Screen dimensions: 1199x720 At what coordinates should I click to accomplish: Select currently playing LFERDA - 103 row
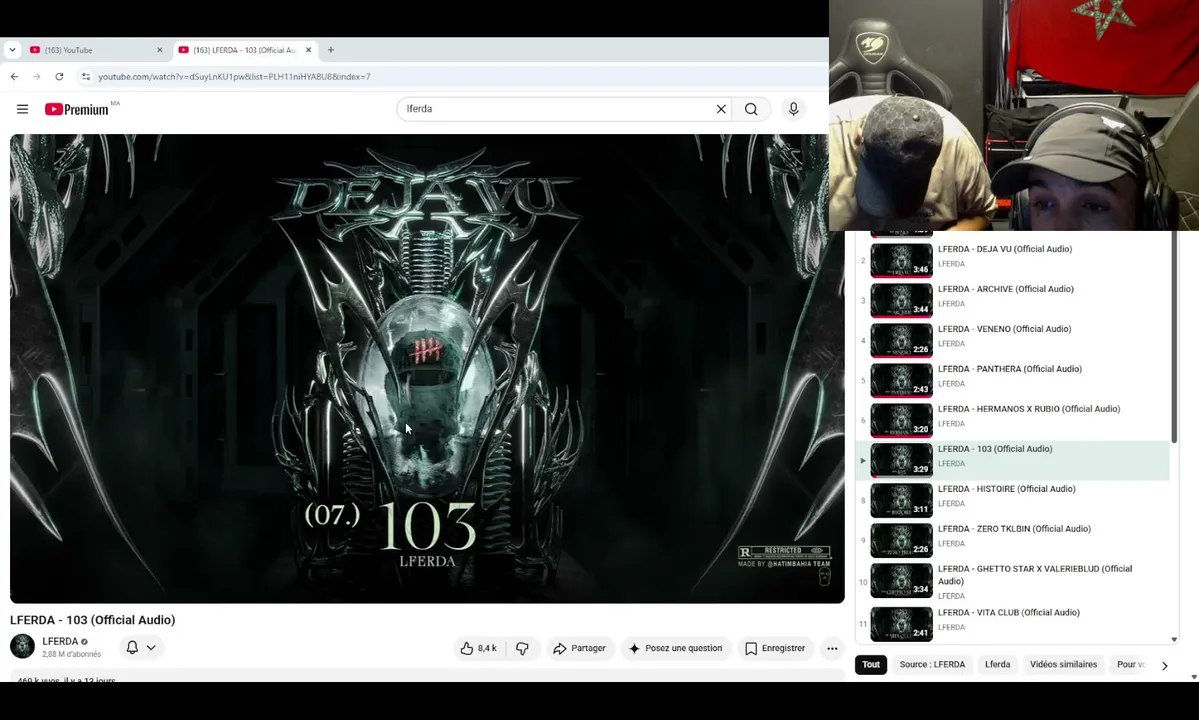tap(1012, 460)
